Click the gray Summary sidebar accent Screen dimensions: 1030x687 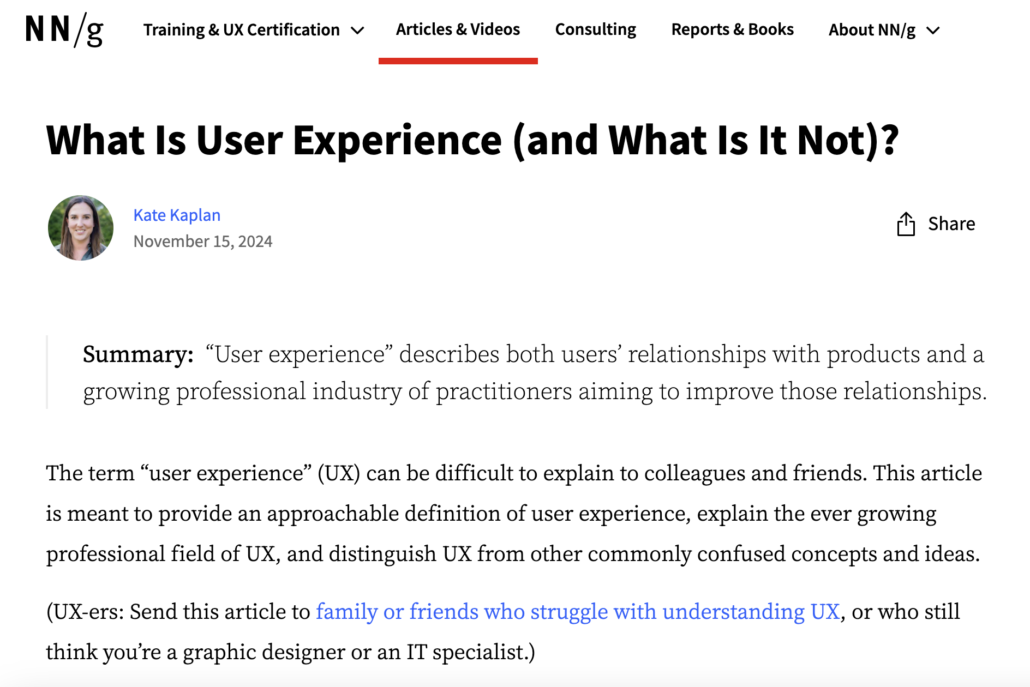47,372
